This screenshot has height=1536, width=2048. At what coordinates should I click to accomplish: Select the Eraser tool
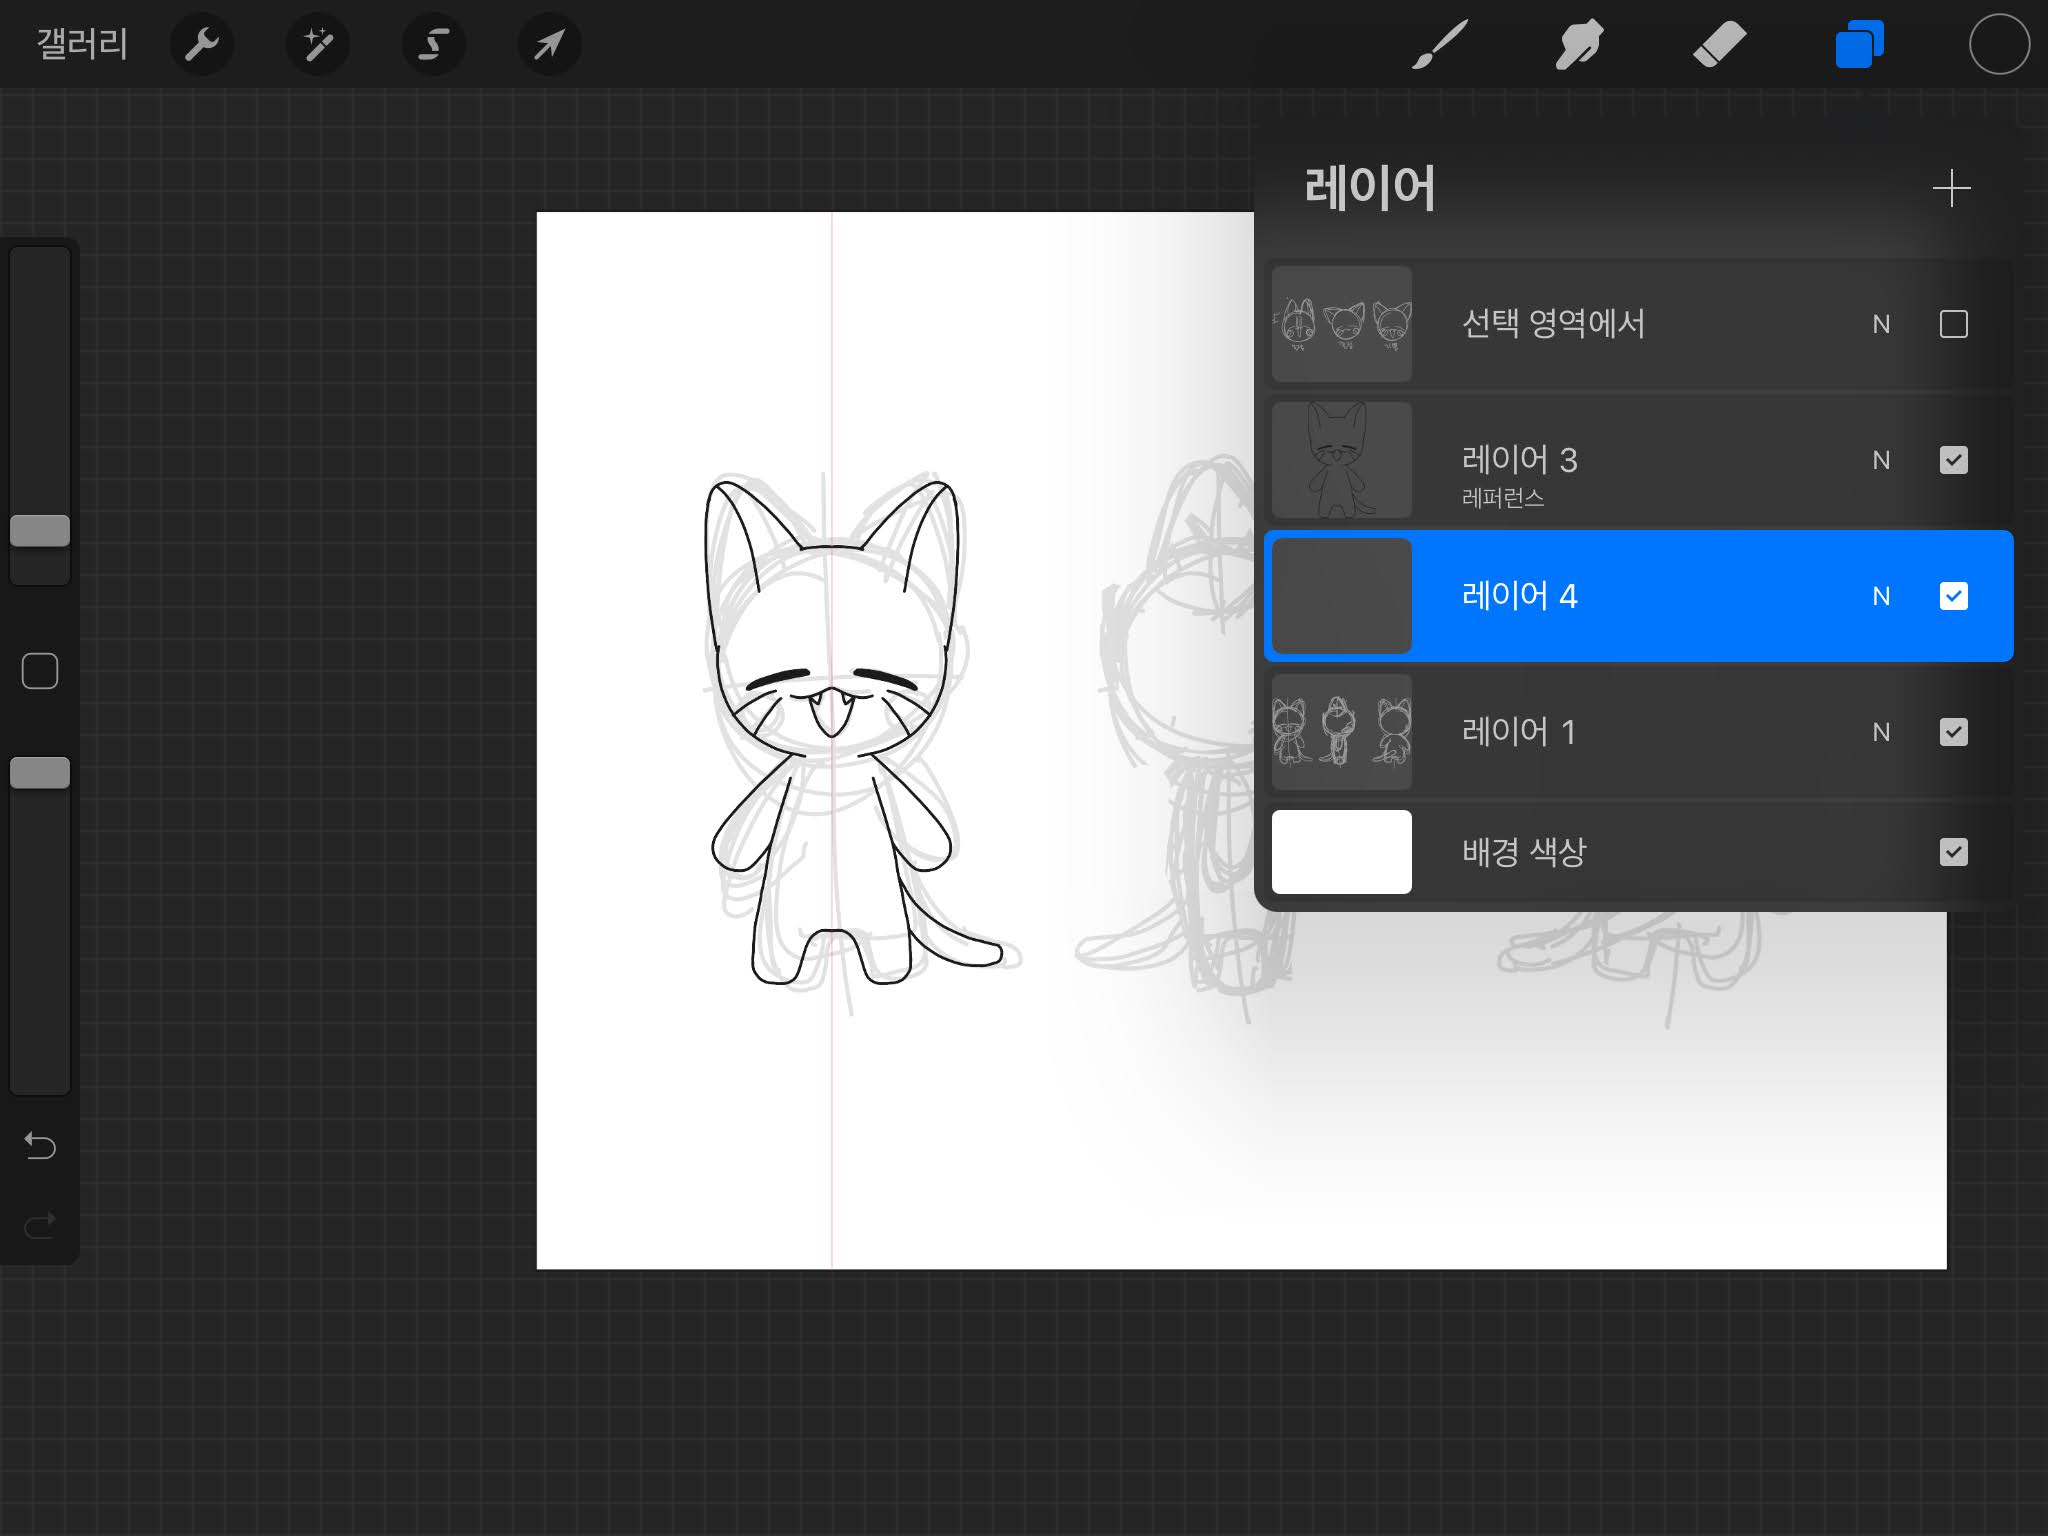click(1719, 44)
